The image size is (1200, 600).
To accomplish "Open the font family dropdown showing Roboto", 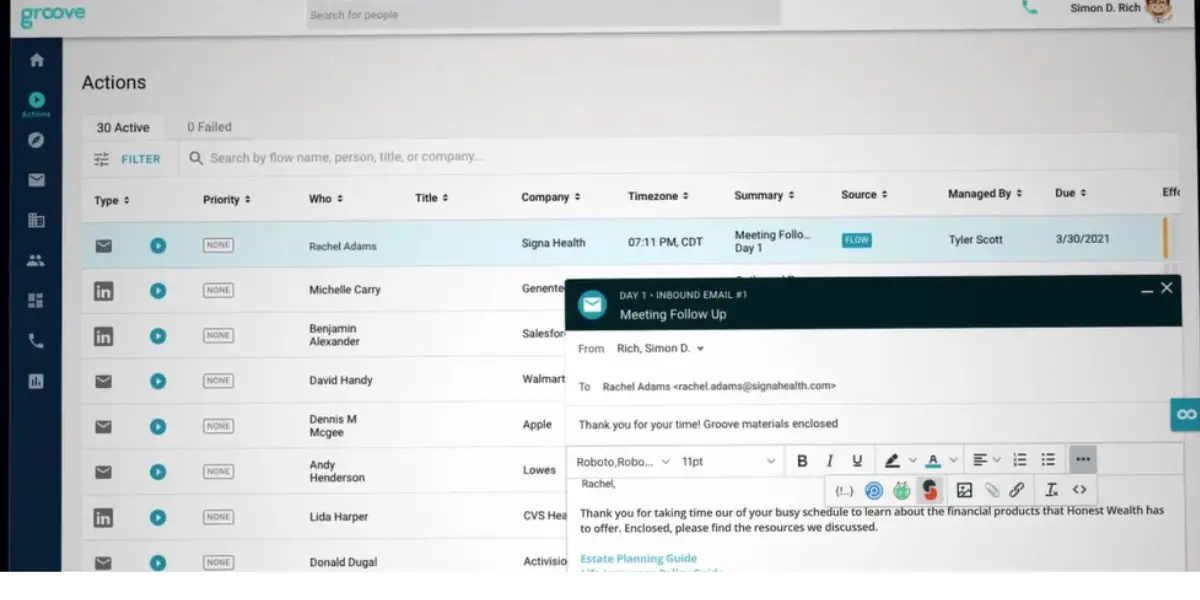I will click(x=623, y=462).
